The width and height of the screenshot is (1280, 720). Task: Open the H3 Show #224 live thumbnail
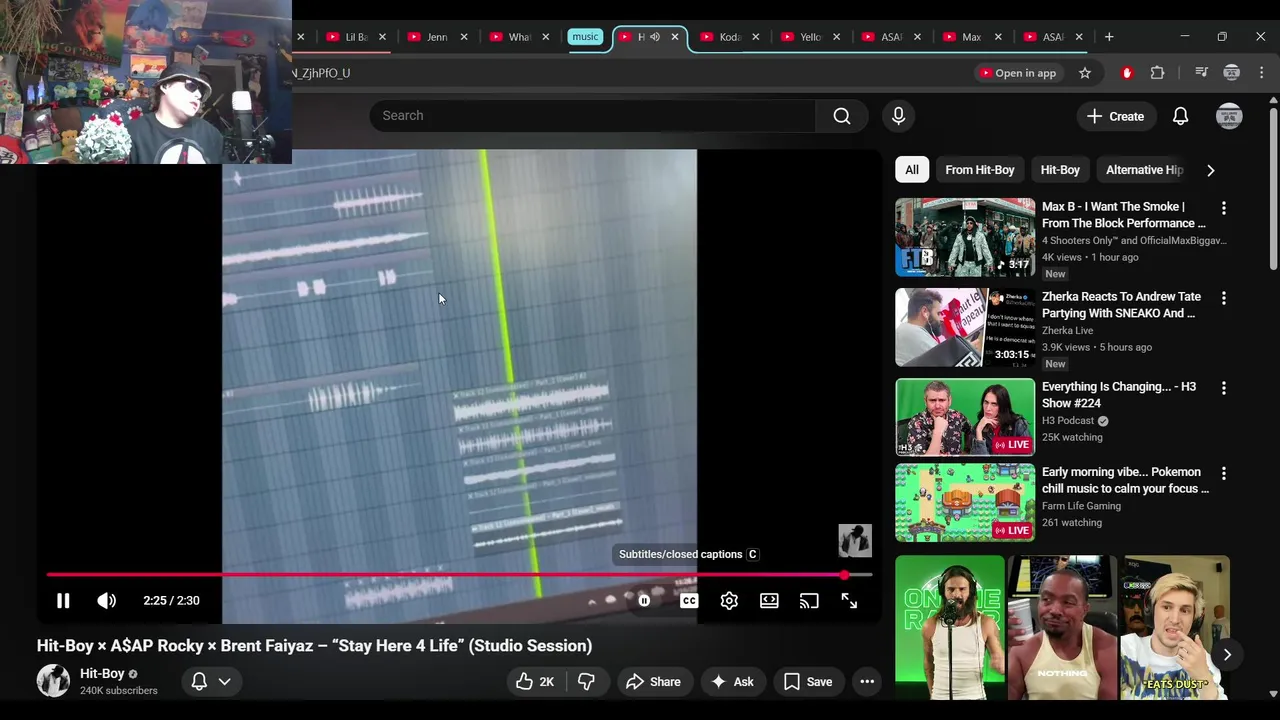(x=965, y=417)
